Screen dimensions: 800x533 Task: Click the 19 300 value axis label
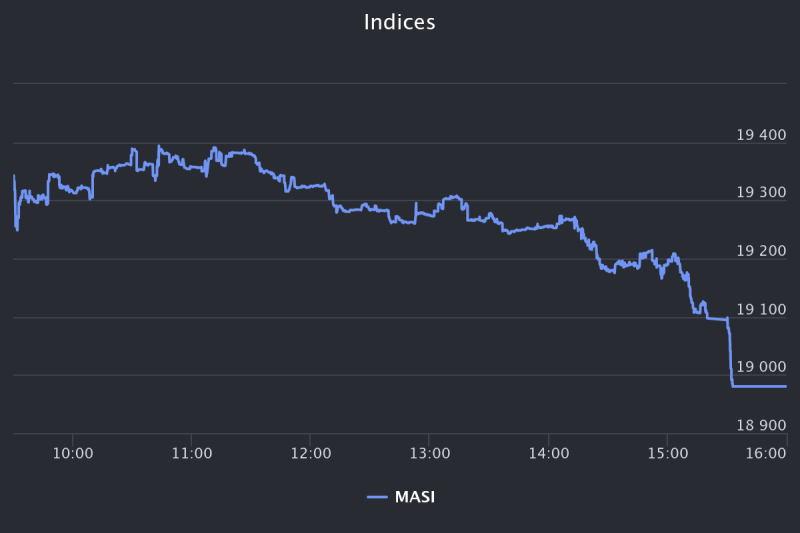click(x=760, y=193)
